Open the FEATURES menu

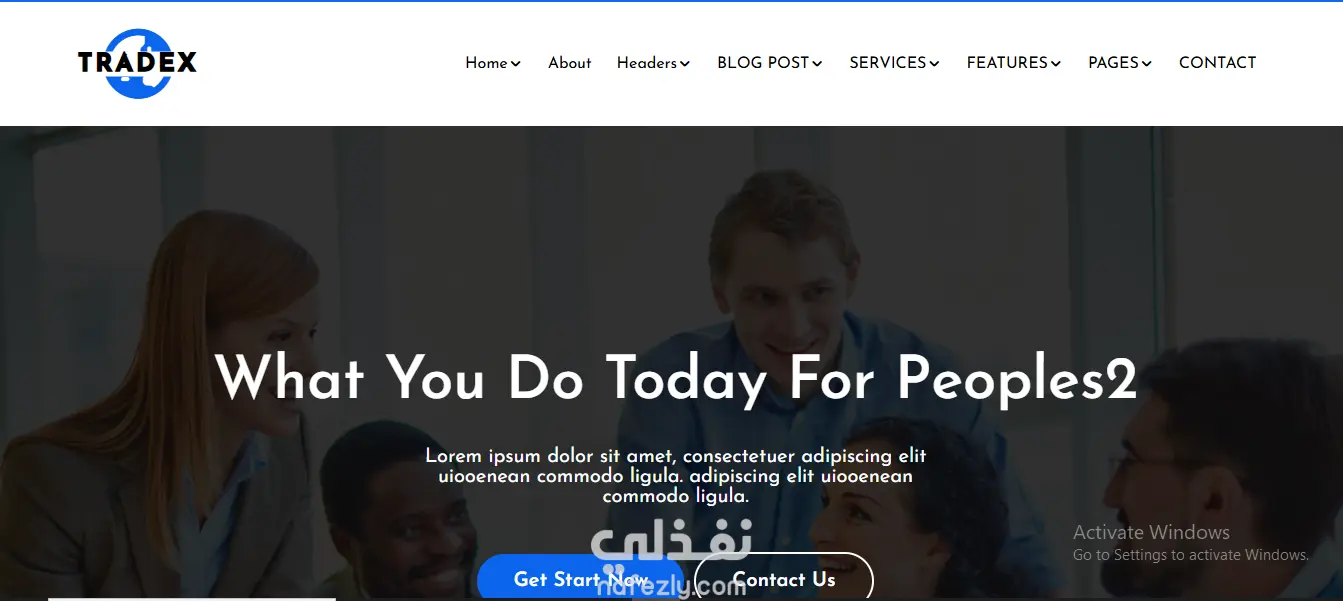(x=1013, y=63)
